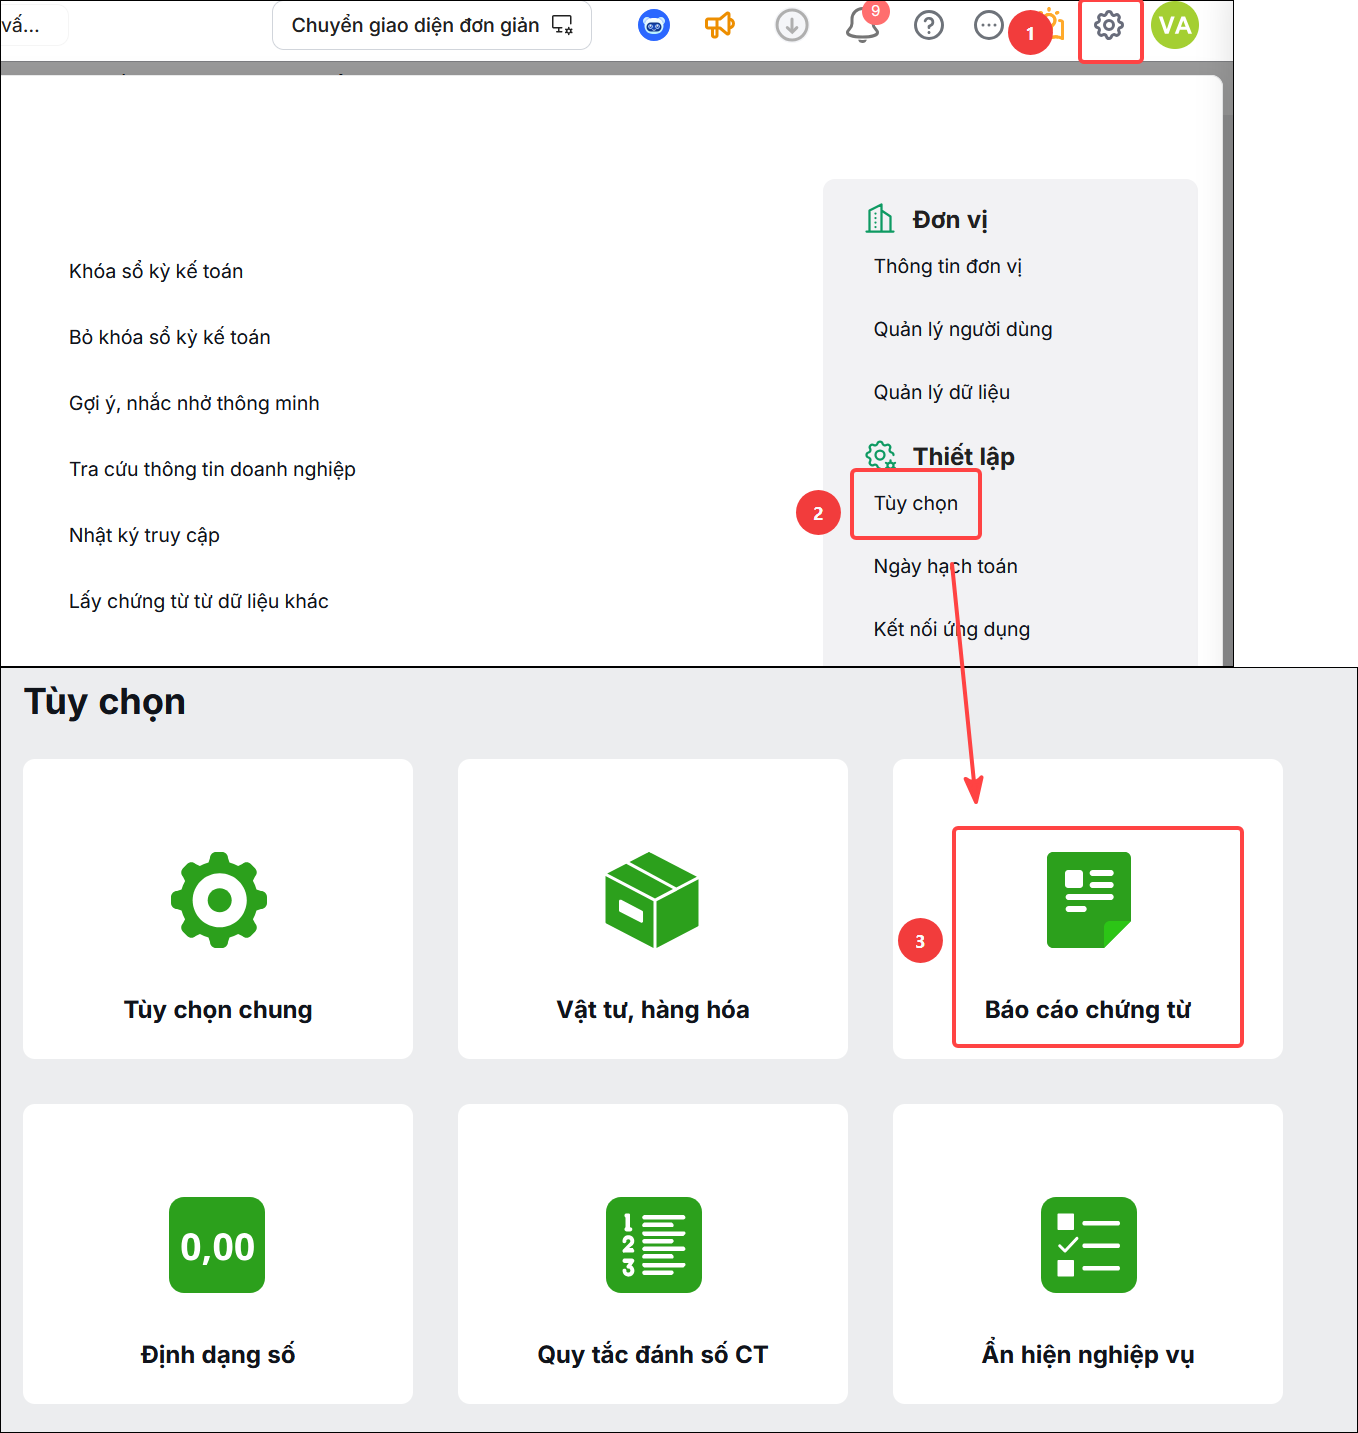
Task: Open notifications bell with badge
Action: pos(863,24)
